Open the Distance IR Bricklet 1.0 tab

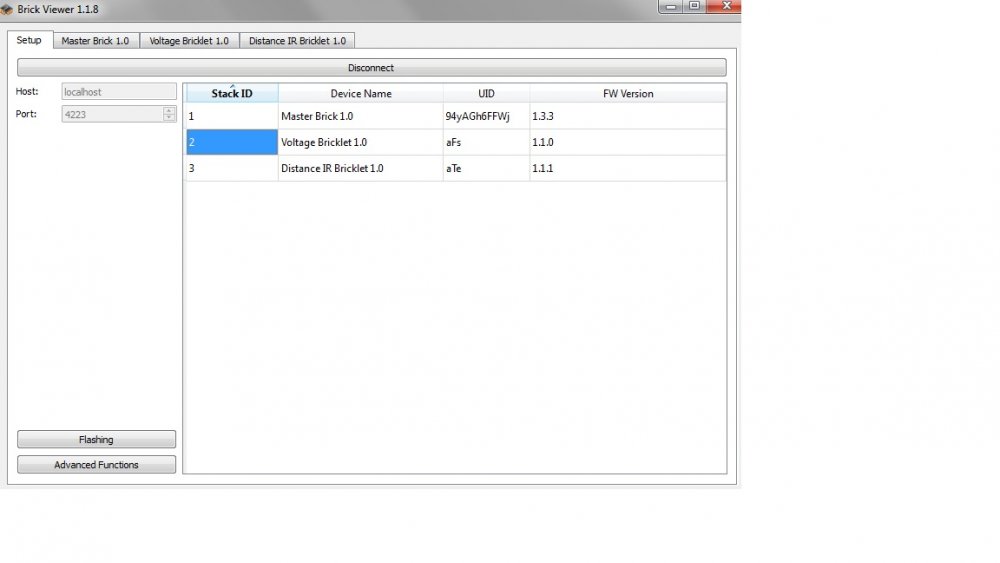[297, 41]
